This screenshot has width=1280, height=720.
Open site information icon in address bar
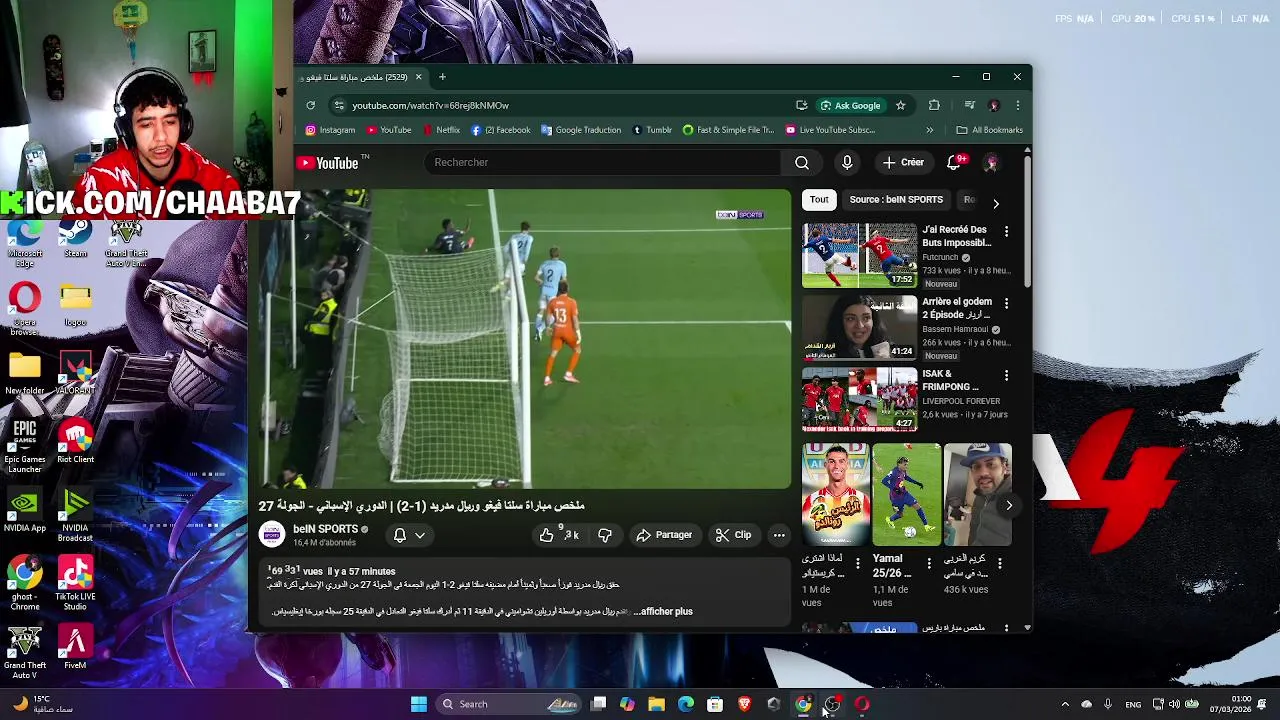click(339, 105)
